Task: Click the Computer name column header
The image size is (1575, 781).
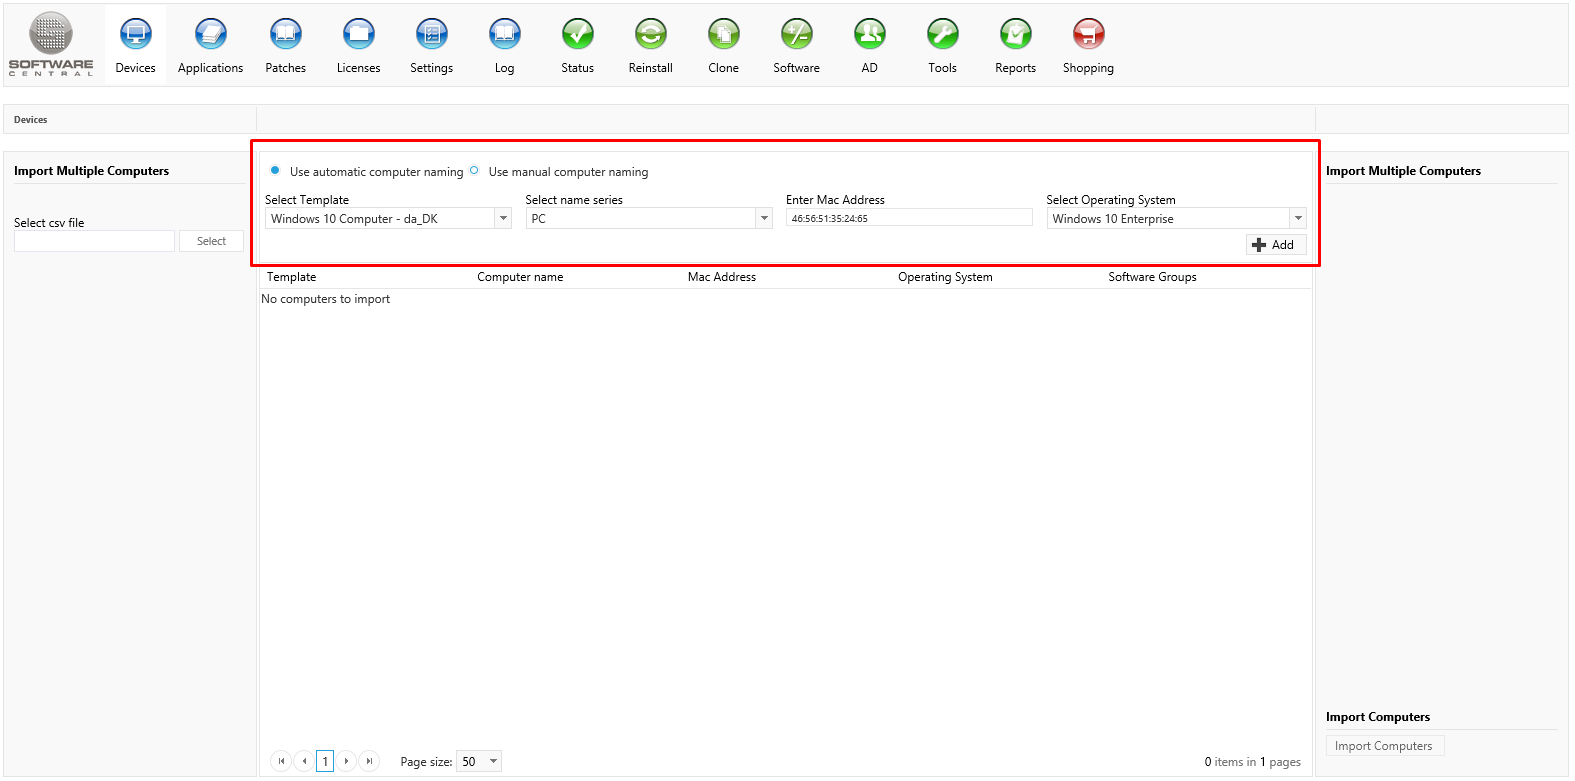Action: pos(520,277)
